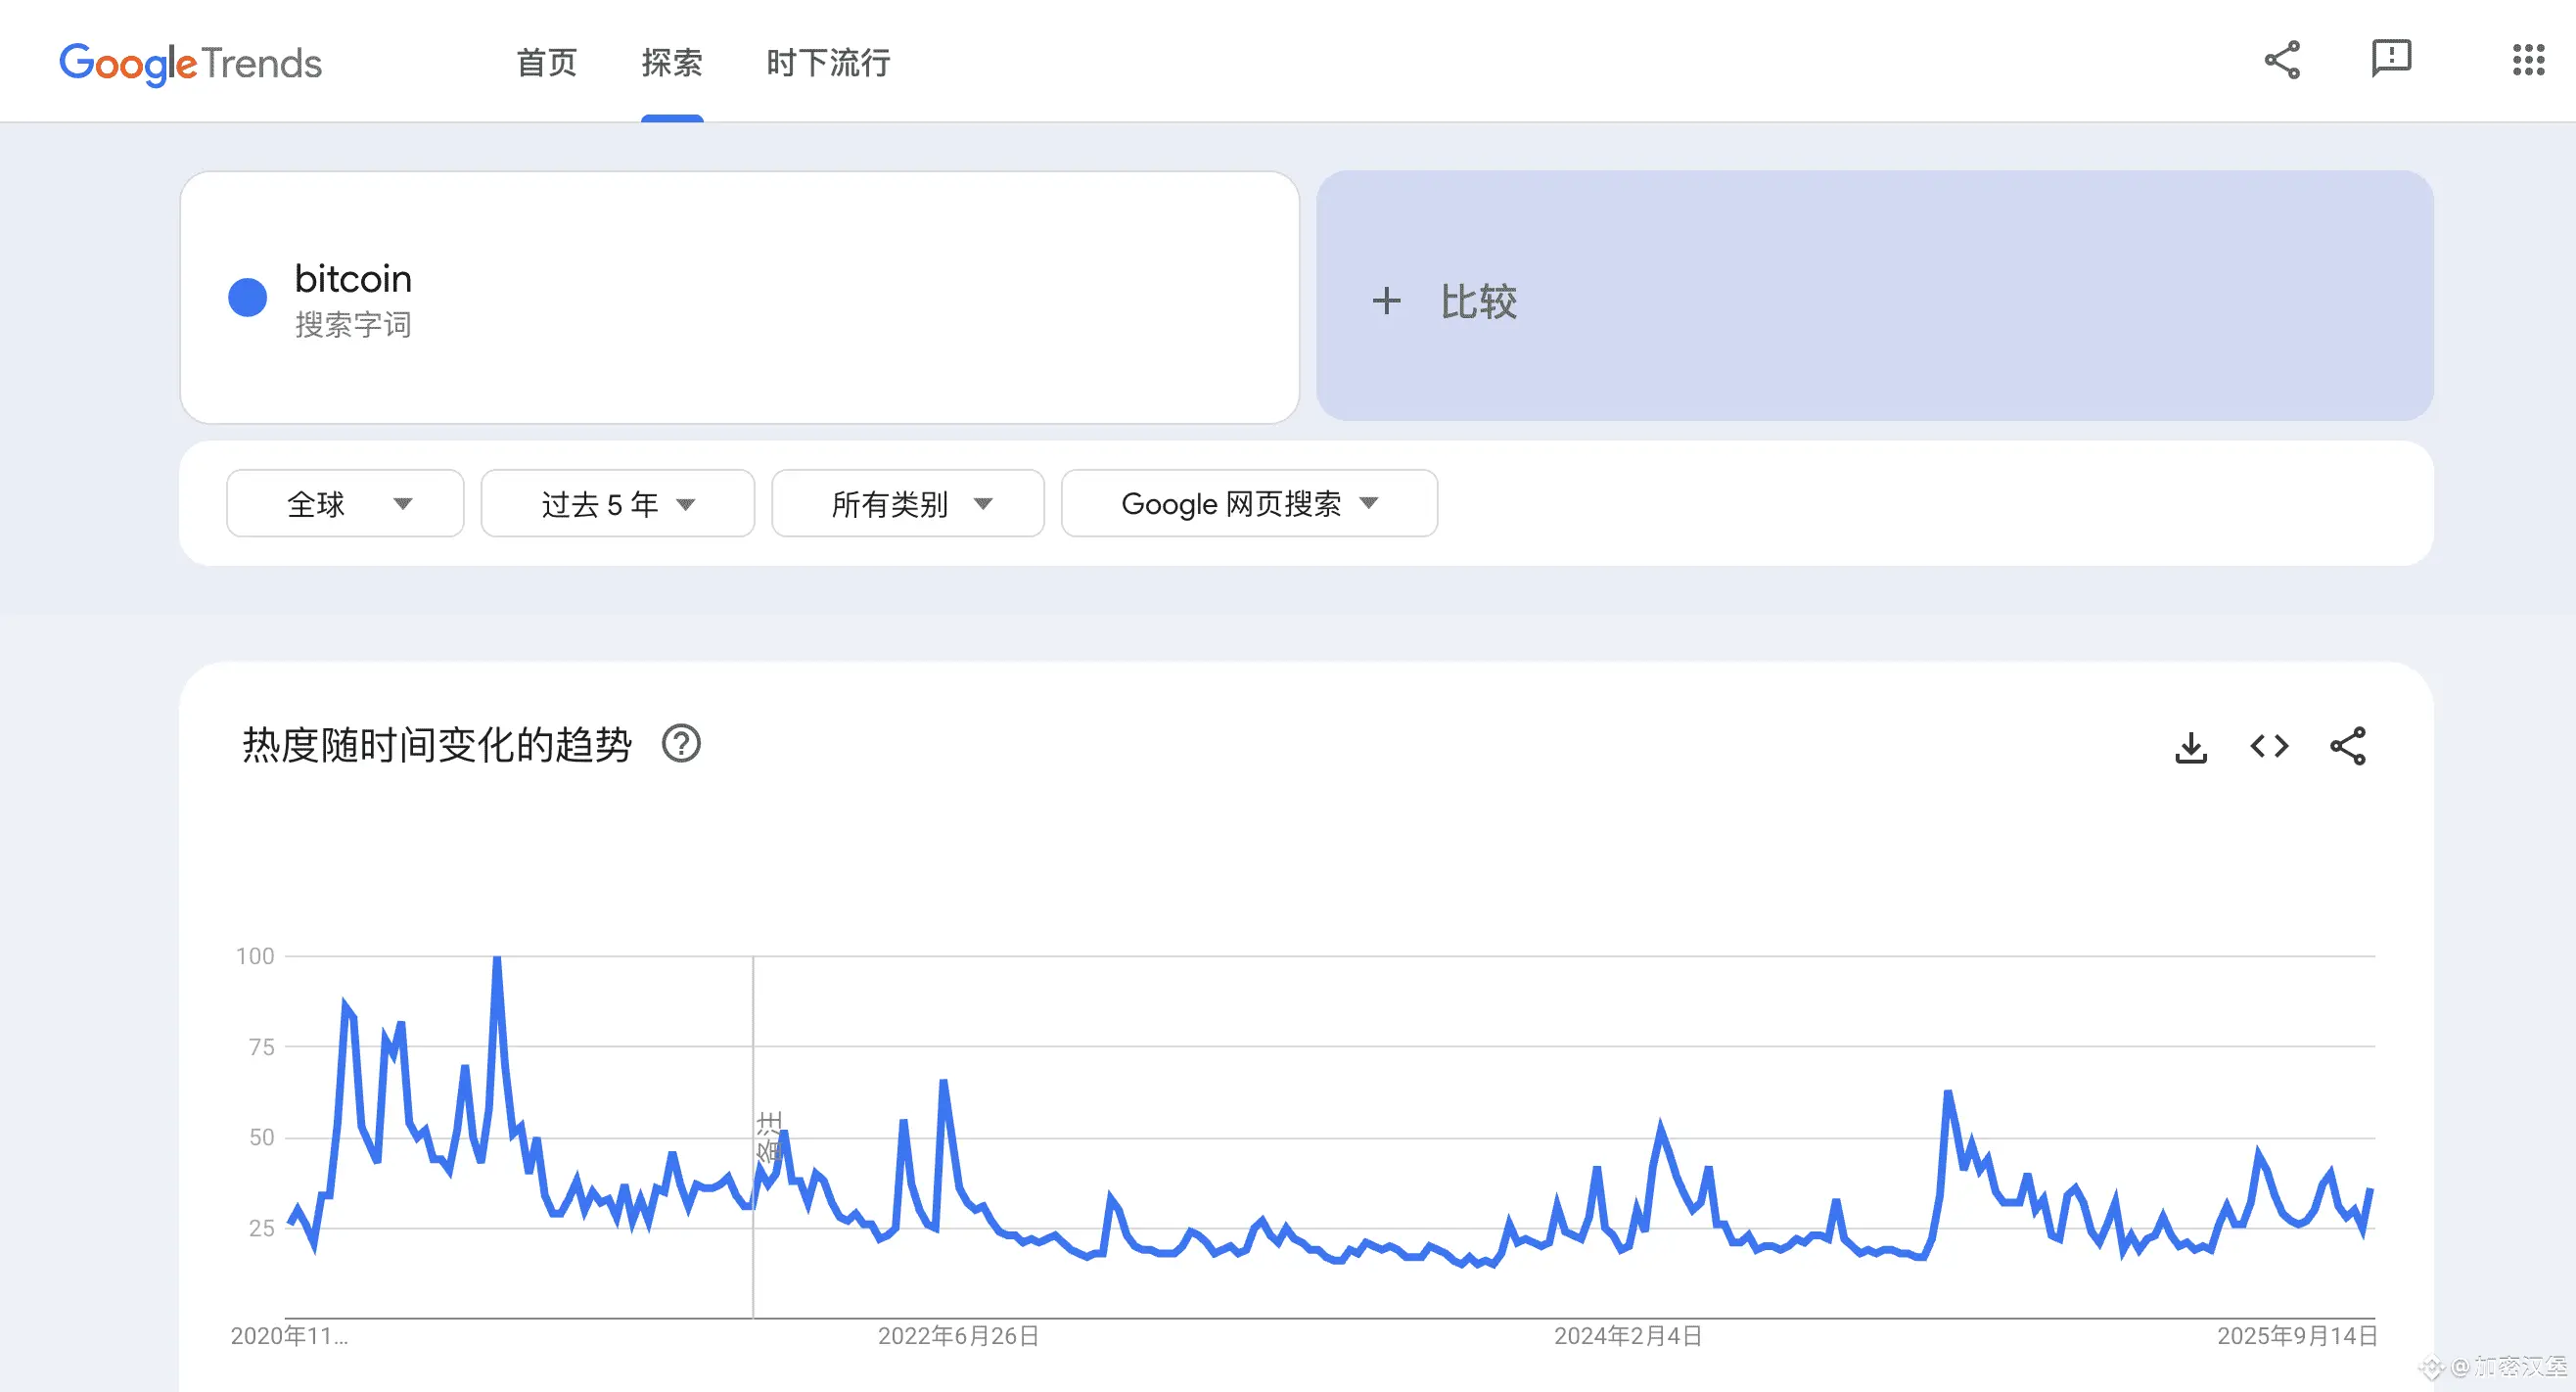2576x1392 pixels.
Task: Click the Google Trends logo
Action: [x=190, y=63]
